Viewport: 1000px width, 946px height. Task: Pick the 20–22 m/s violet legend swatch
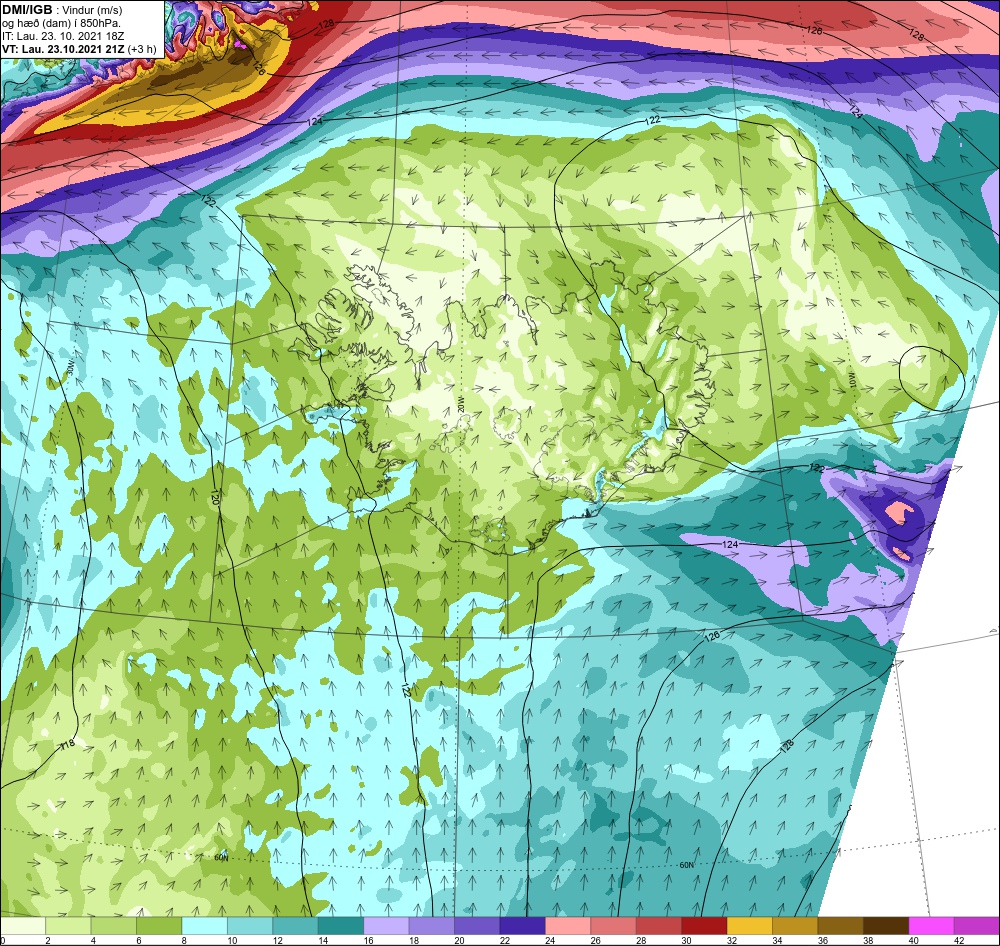click(477, 926)
